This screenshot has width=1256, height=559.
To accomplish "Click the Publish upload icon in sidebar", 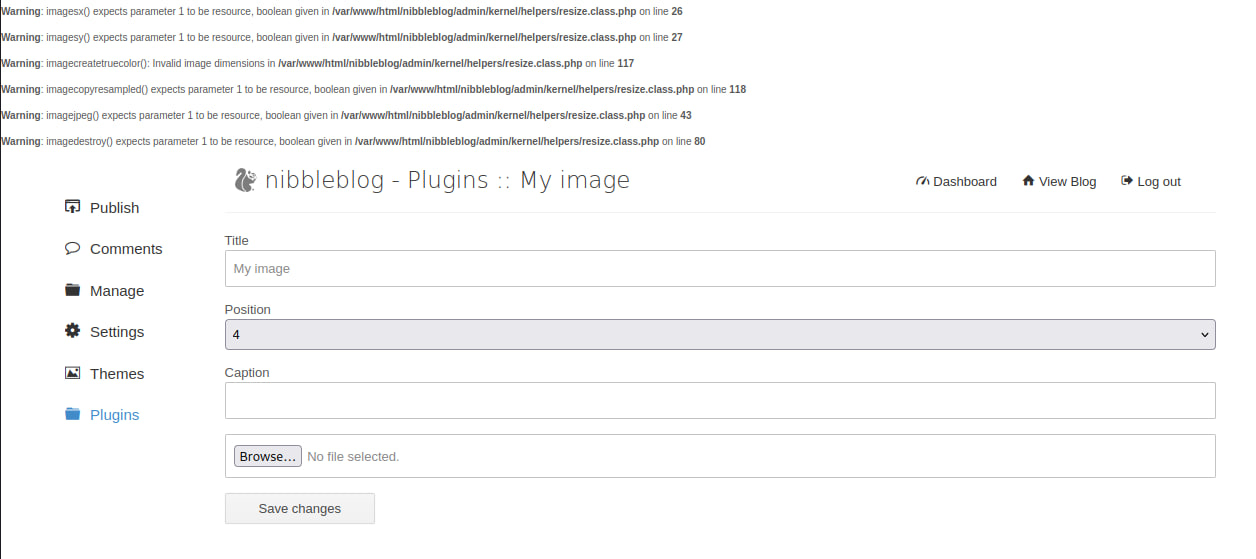I will pos(72,207).
